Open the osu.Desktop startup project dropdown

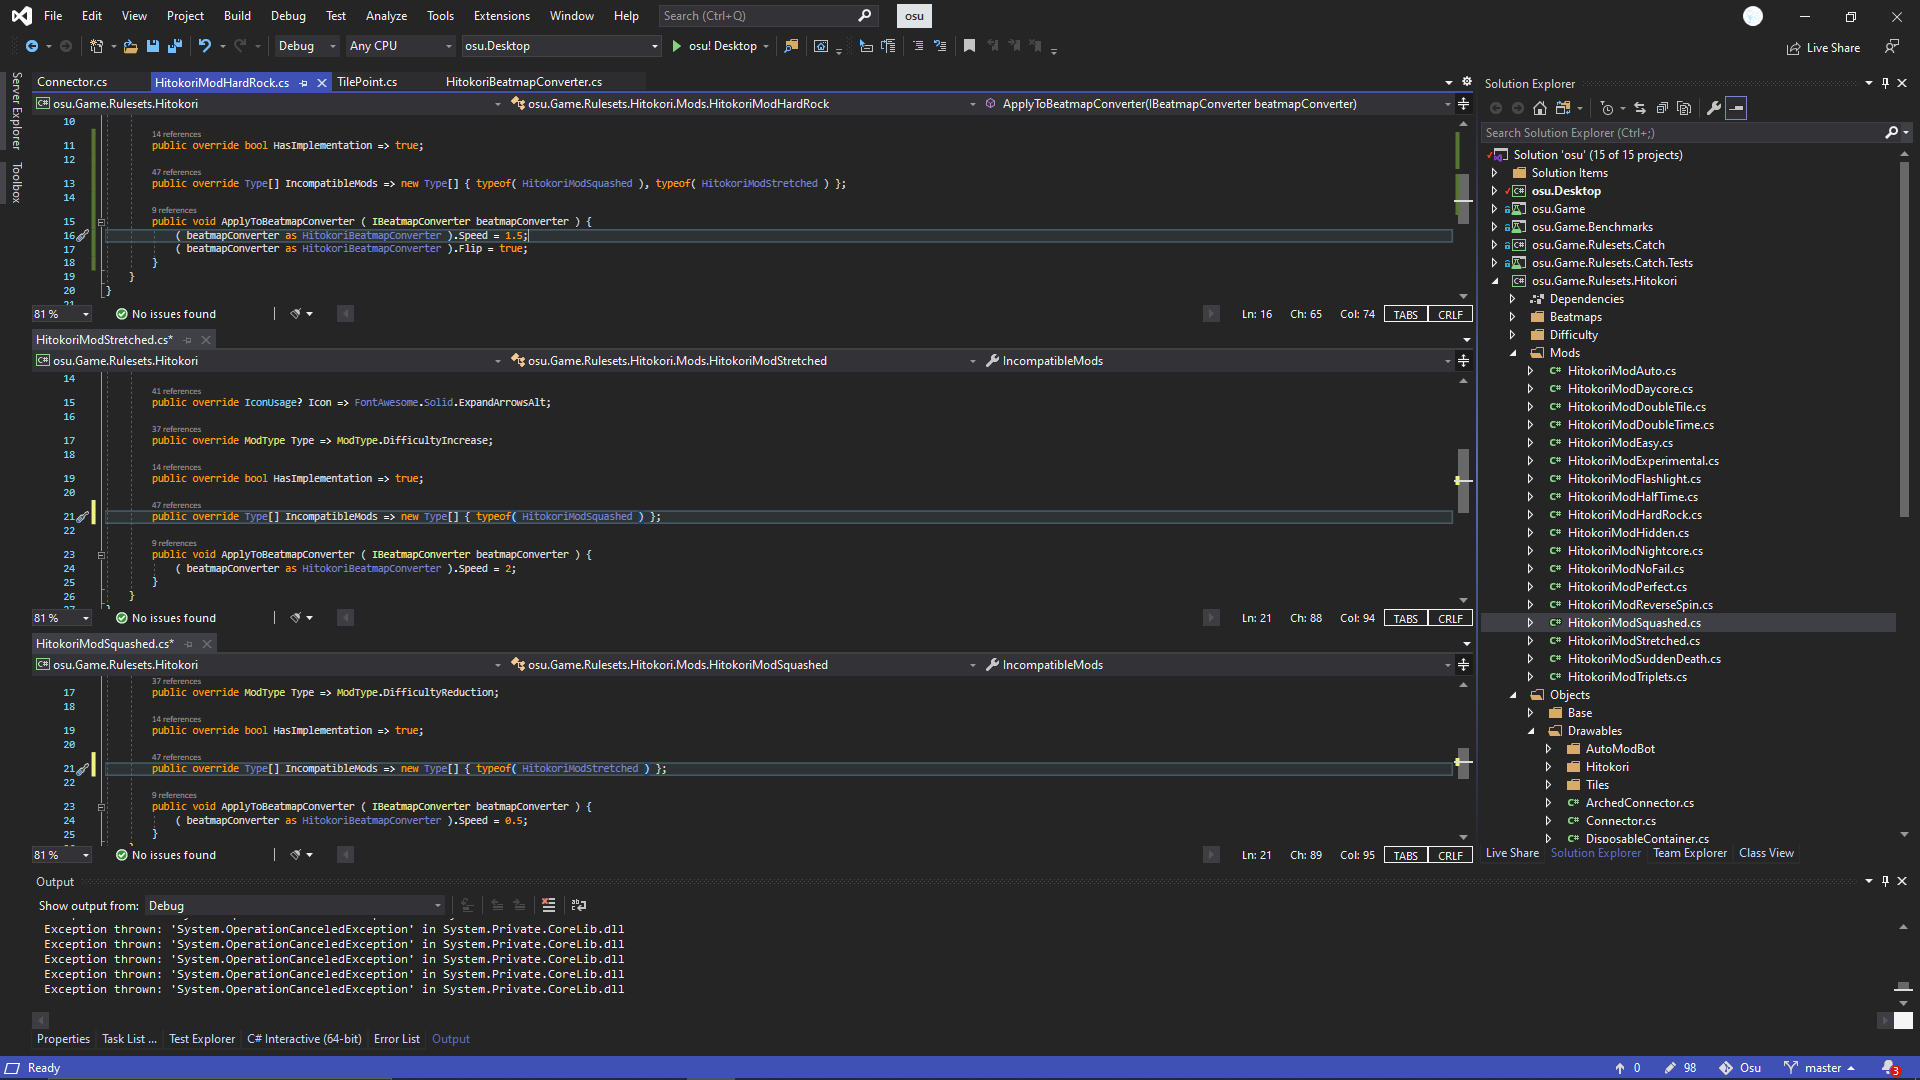click(561, 46)
